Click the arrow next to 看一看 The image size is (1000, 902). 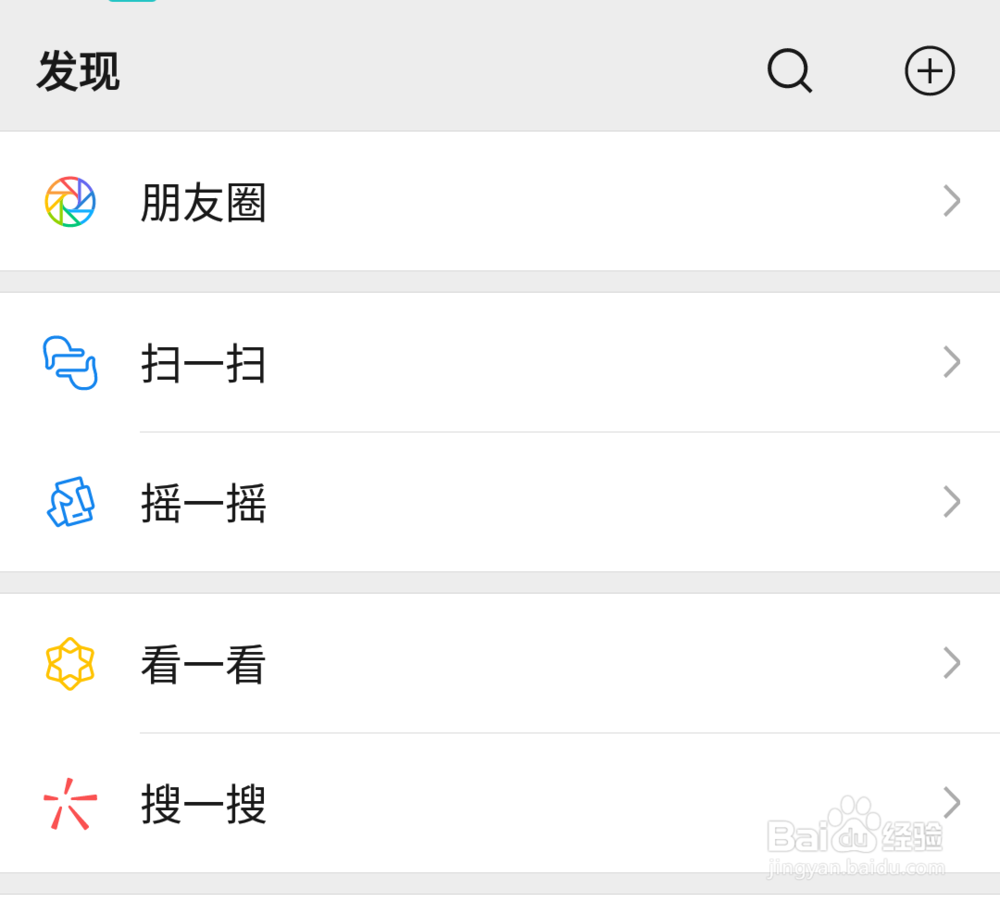pos(951,663)
